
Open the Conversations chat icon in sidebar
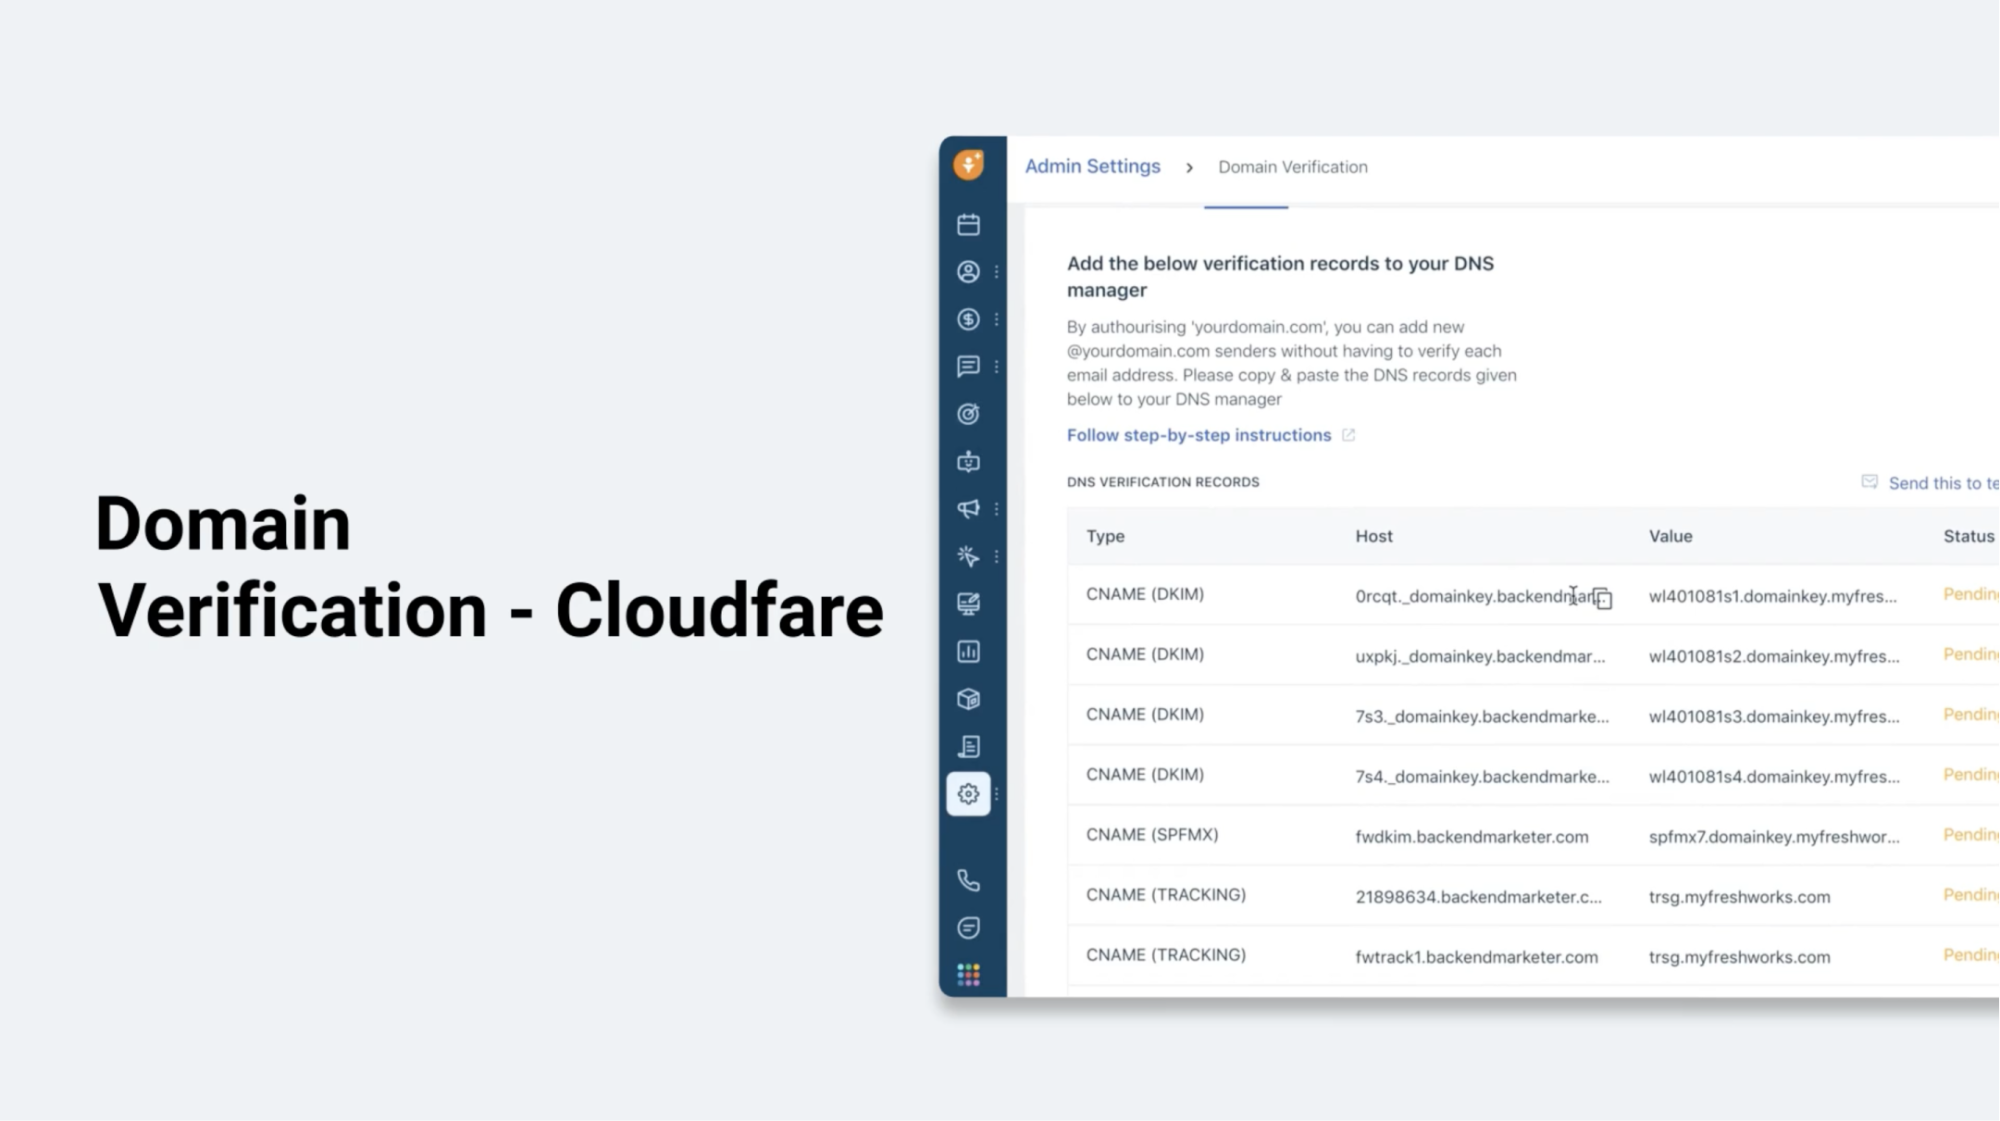click(968, 367)
